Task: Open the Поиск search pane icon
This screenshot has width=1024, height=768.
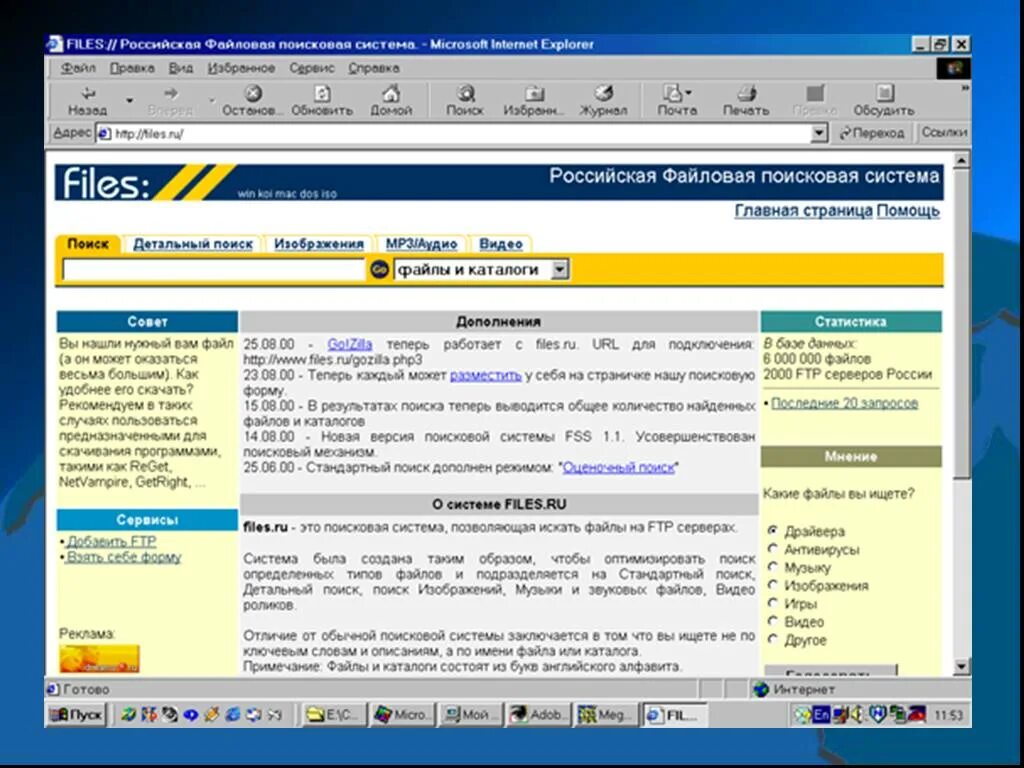Action: [x=465, y=93]
